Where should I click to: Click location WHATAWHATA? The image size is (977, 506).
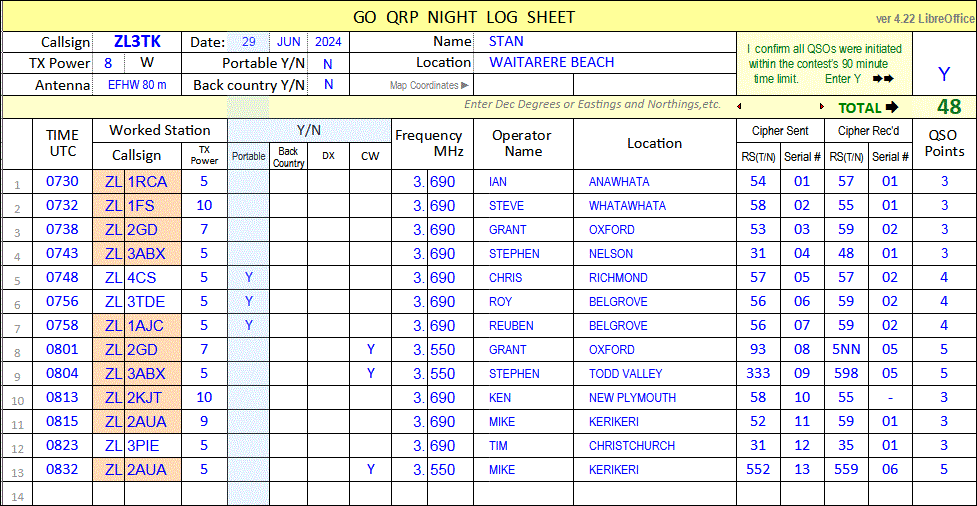pyautogui.click(x=654, y=206)
